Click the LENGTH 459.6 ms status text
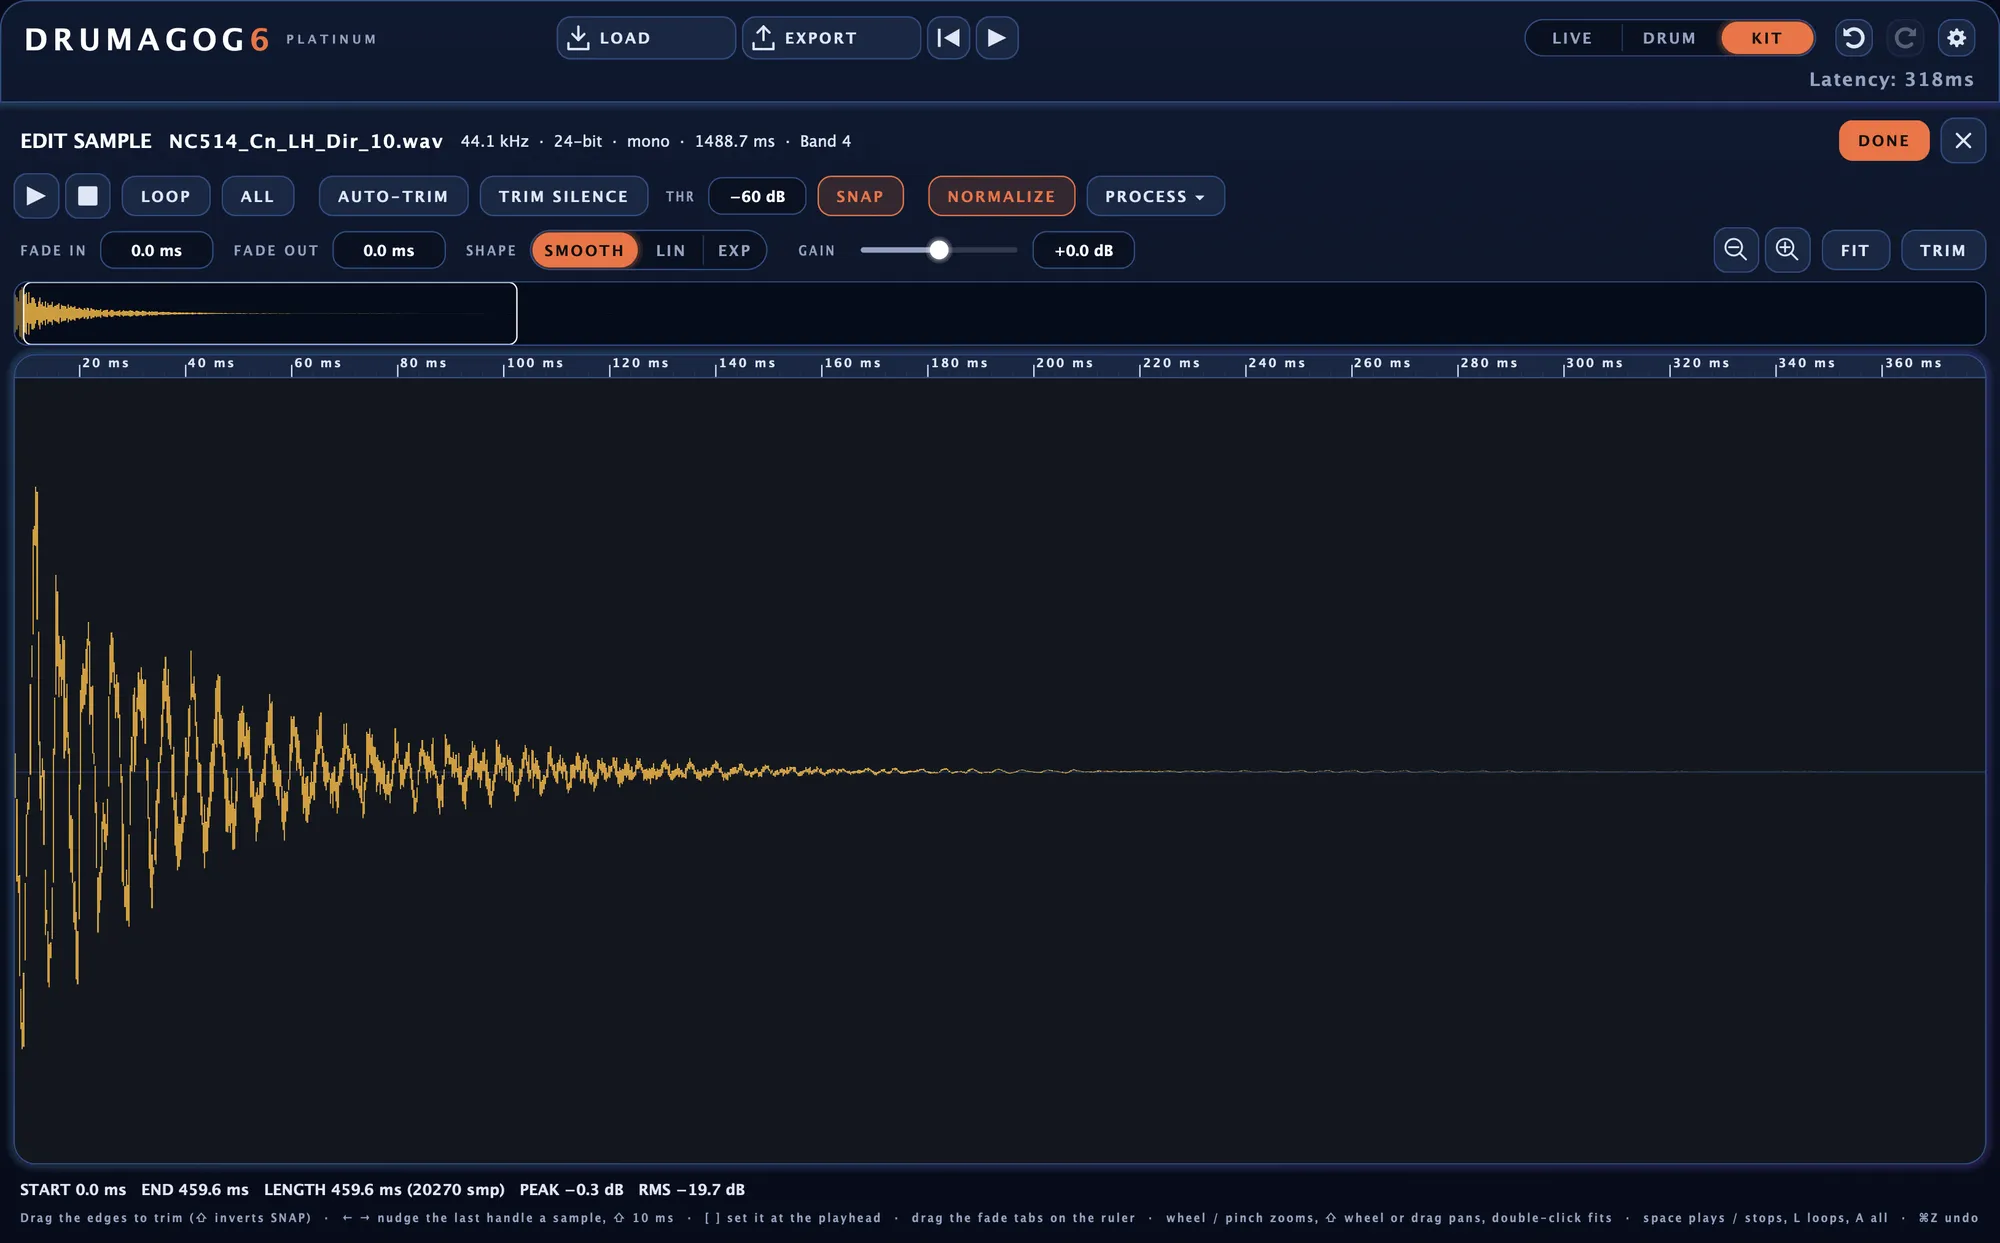Screen dimensions: 2000x1243 384,1189
